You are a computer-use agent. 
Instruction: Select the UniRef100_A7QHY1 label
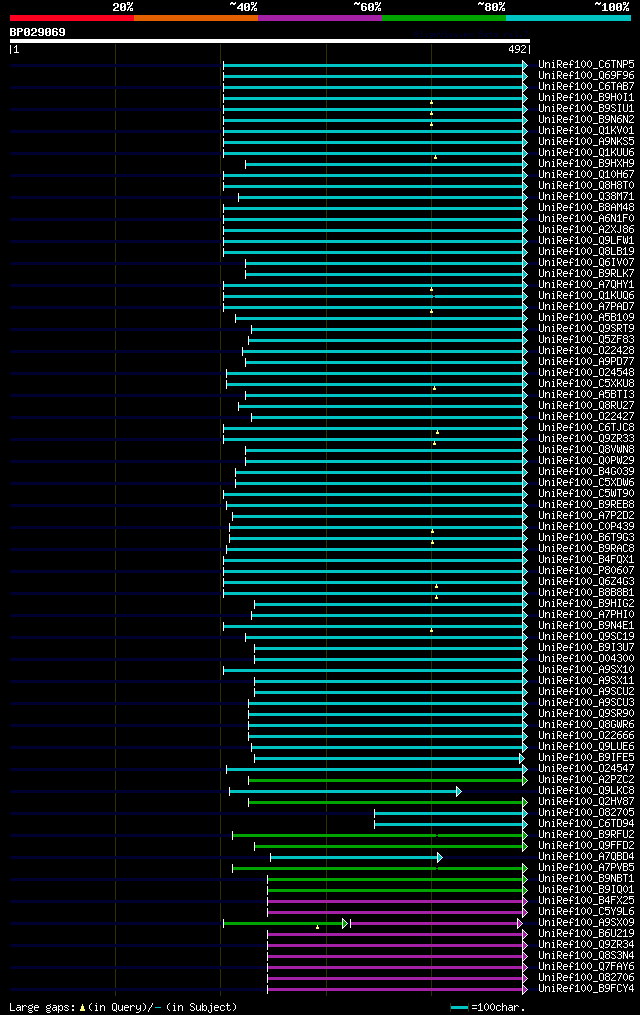[x=586, y=285]
